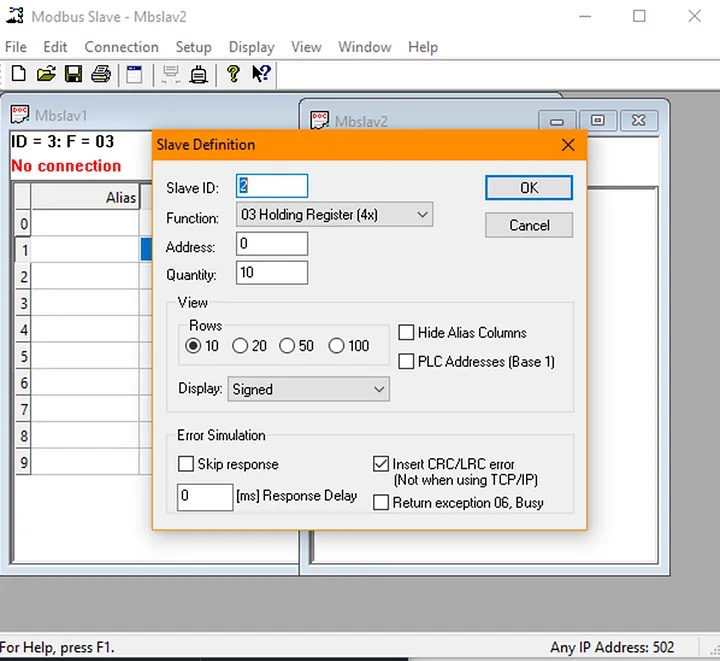Open the Setup menu
Image resolution: width=720 pixels, height=661 pixels.
click(x=193, y=47)
